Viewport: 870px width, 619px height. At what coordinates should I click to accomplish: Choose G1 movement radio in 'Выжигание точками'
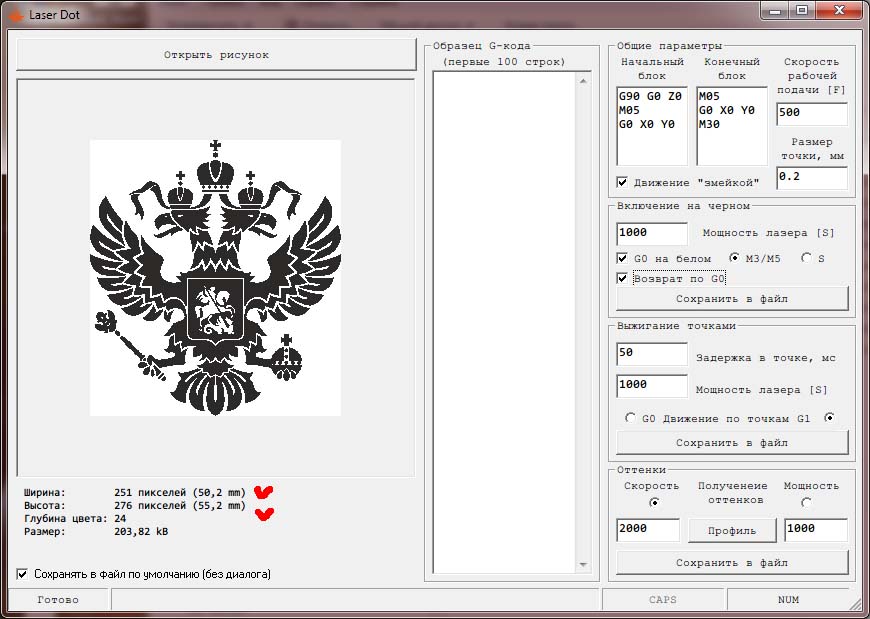pos(829,418)
